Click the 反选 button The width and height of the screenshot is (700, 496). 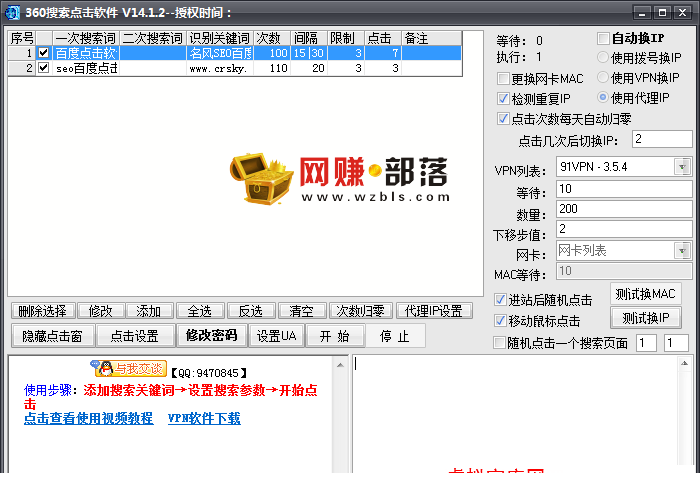point(250,311)
